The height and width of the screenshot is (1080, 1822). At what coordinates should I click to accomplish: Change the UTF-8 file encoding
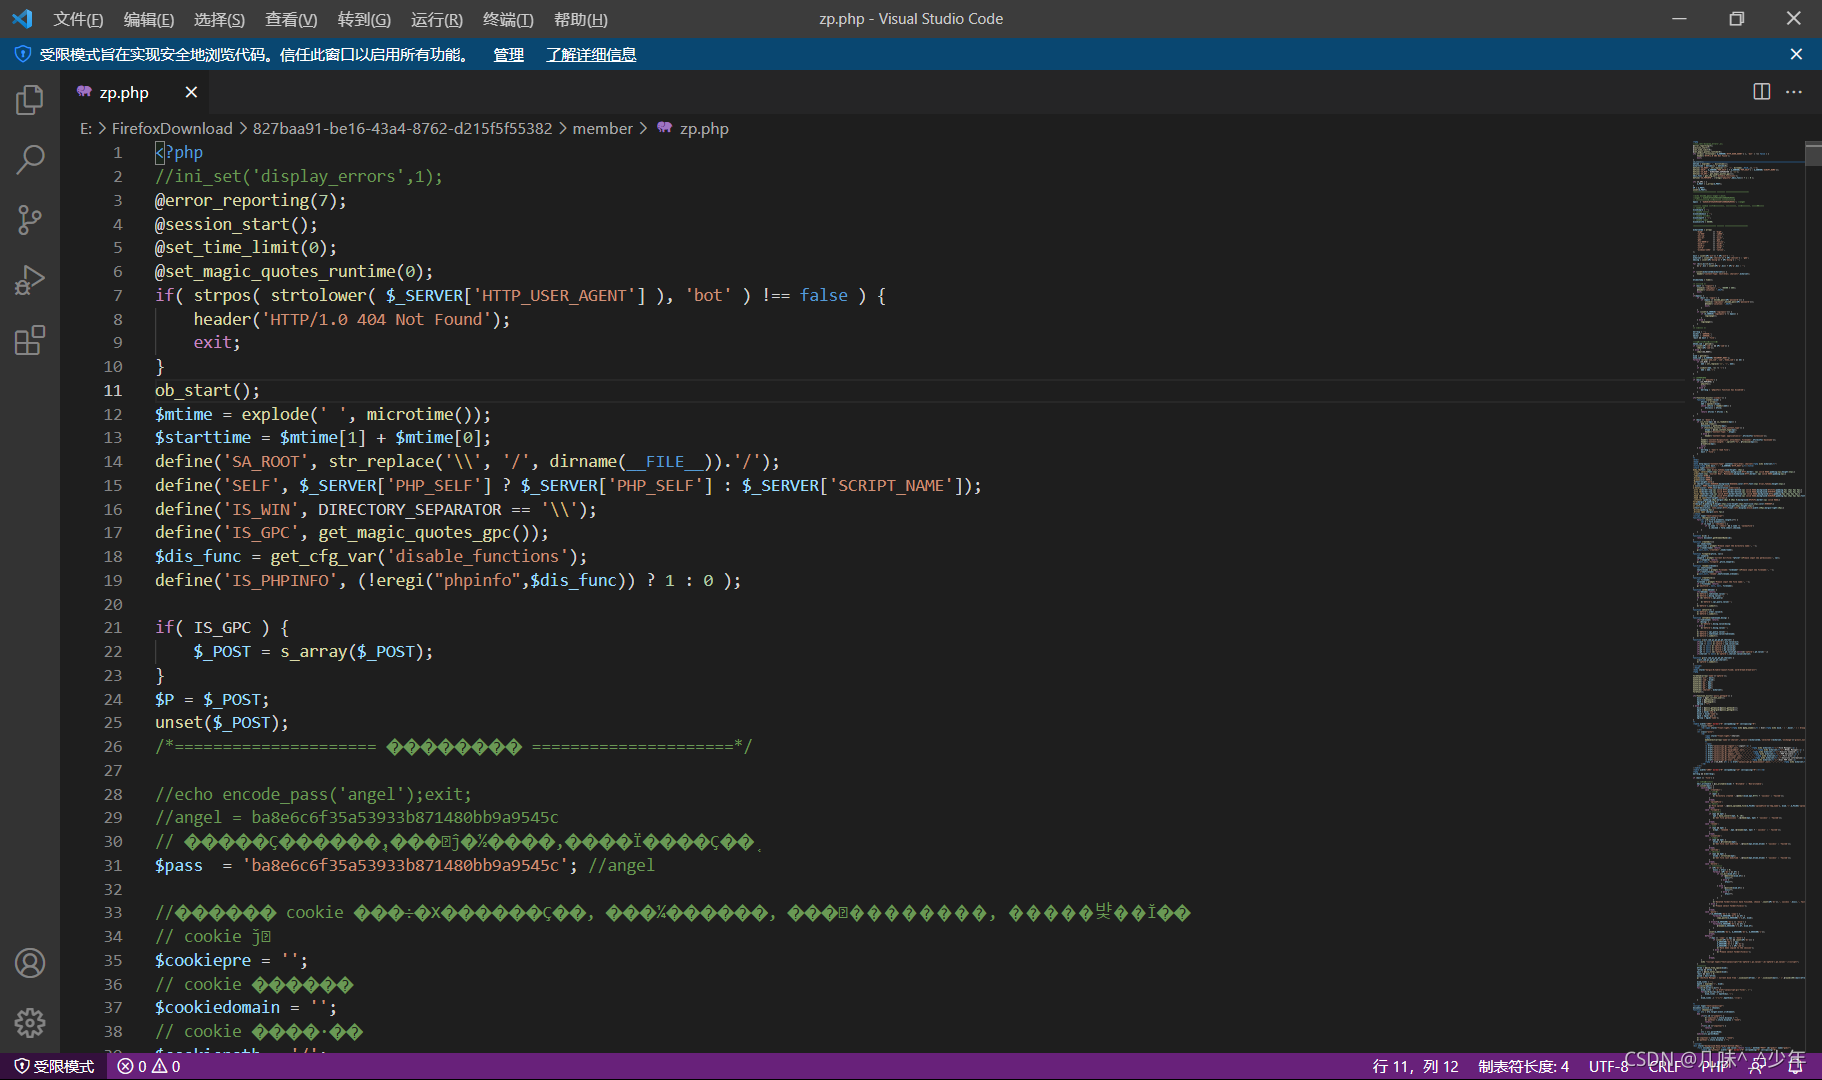tap(1608, 1066)
